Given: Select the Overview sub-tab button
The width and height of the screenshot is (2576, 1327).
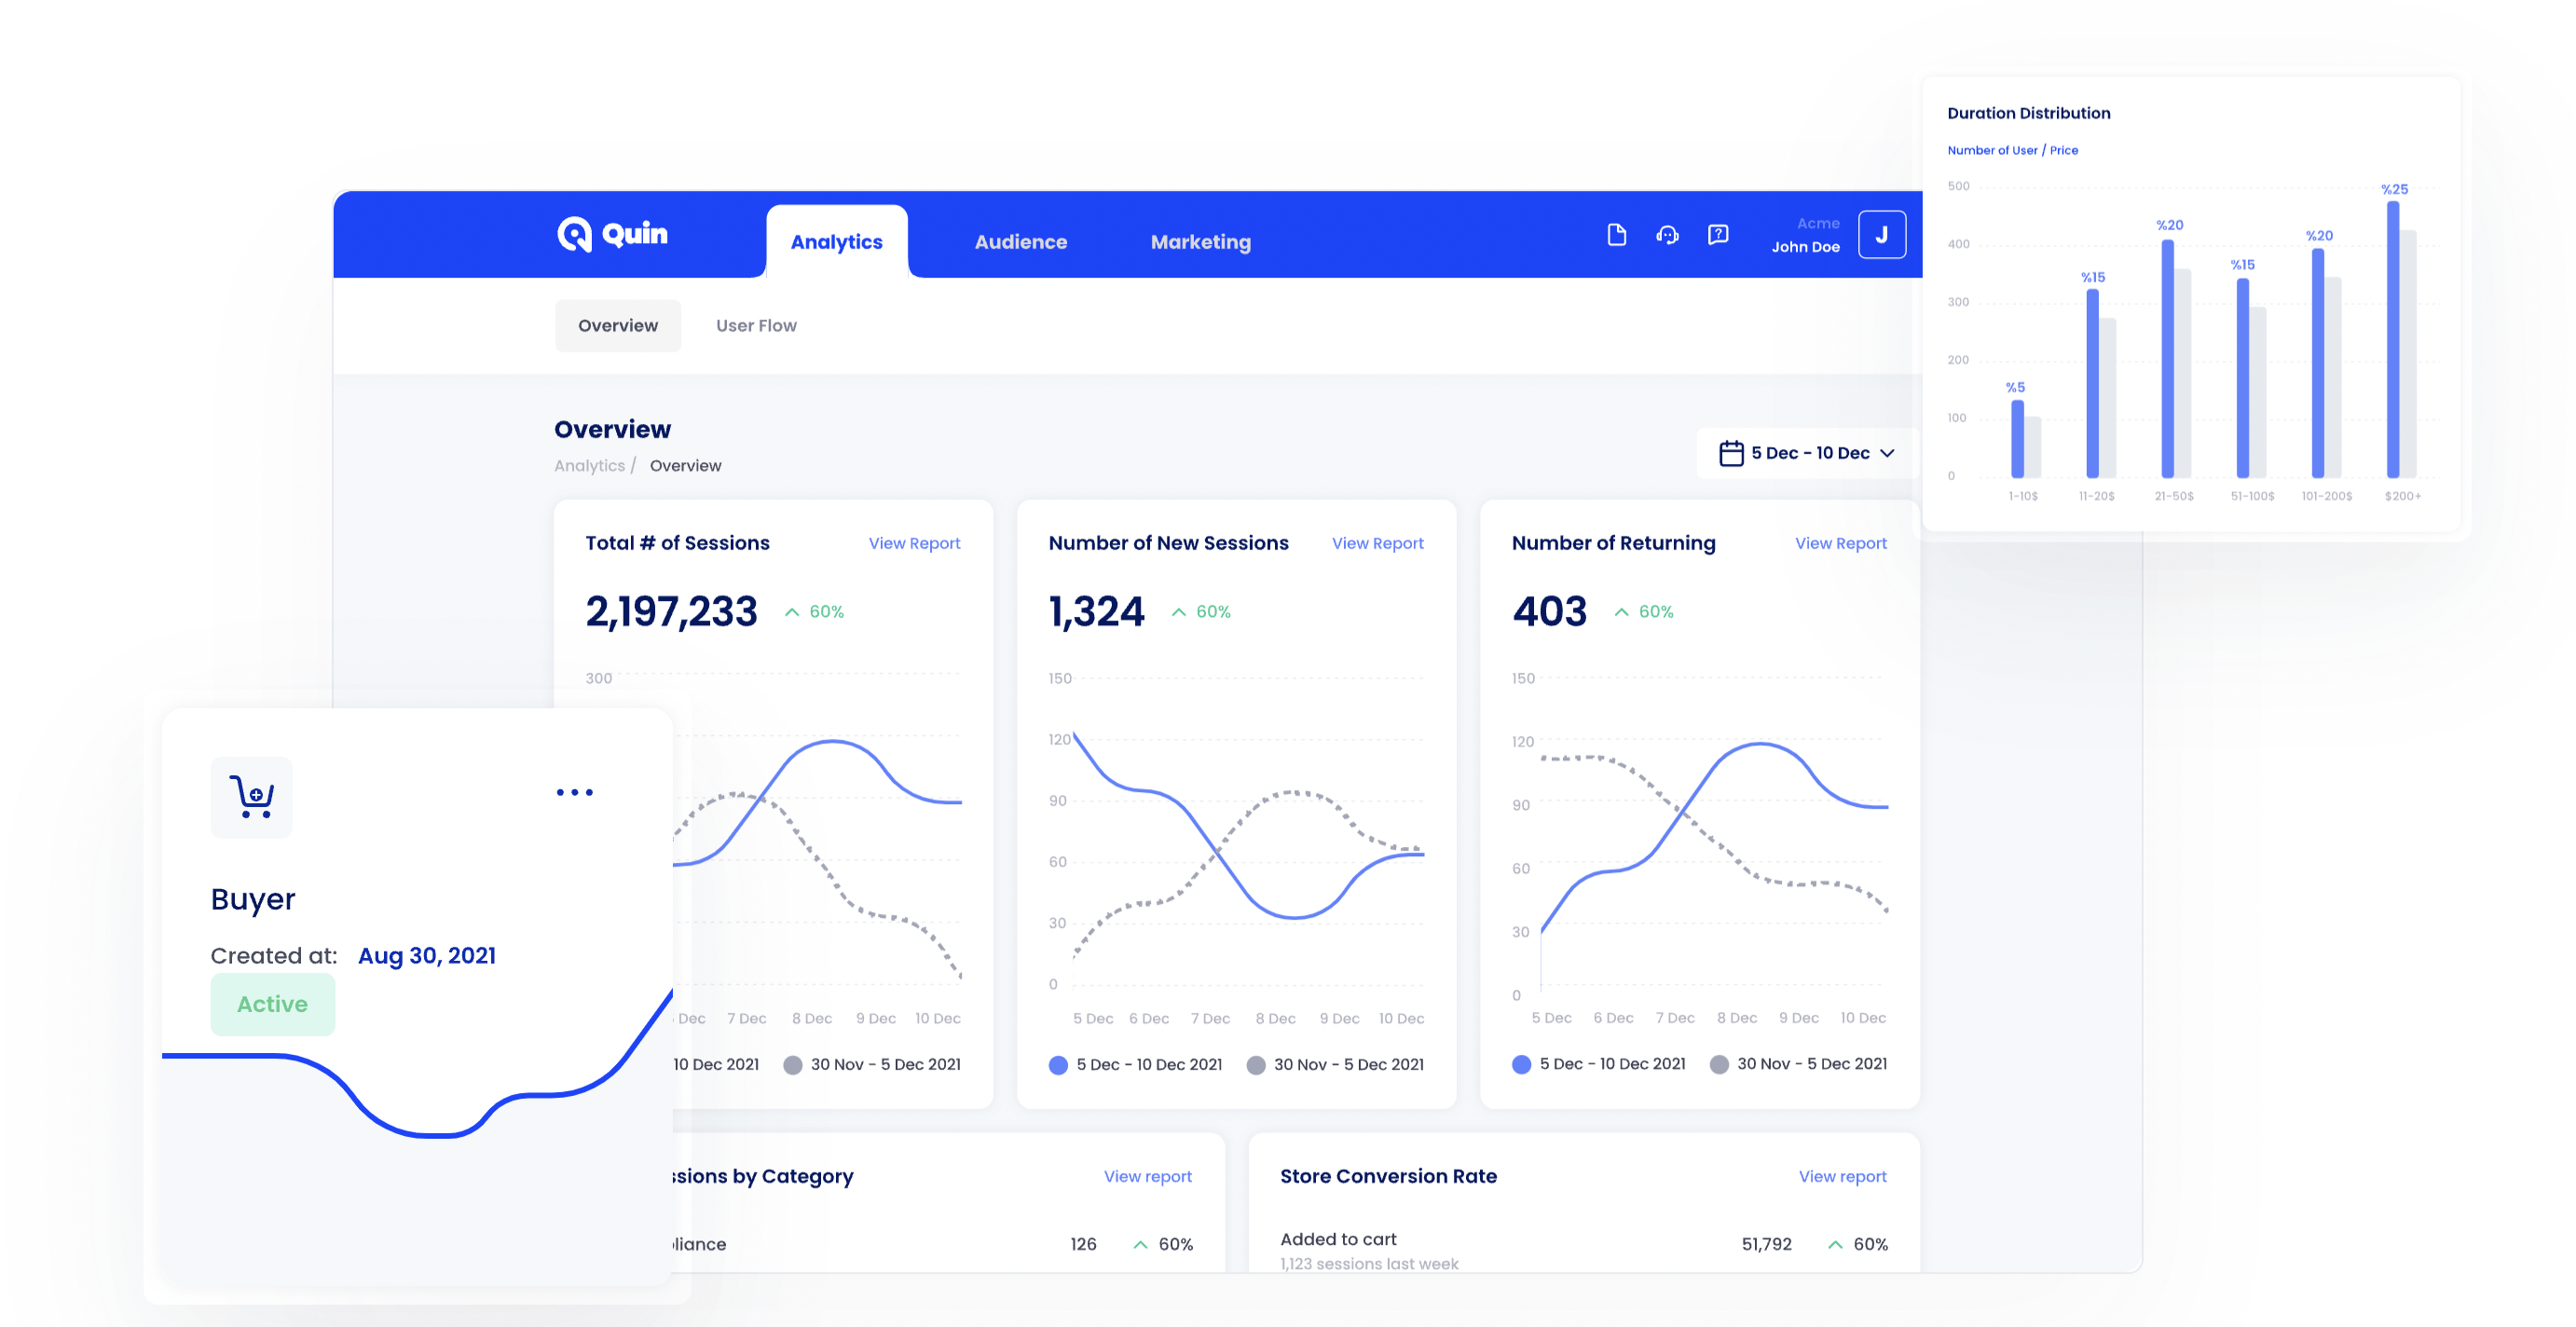Looking at the screenshot, I should pos(617,326).
